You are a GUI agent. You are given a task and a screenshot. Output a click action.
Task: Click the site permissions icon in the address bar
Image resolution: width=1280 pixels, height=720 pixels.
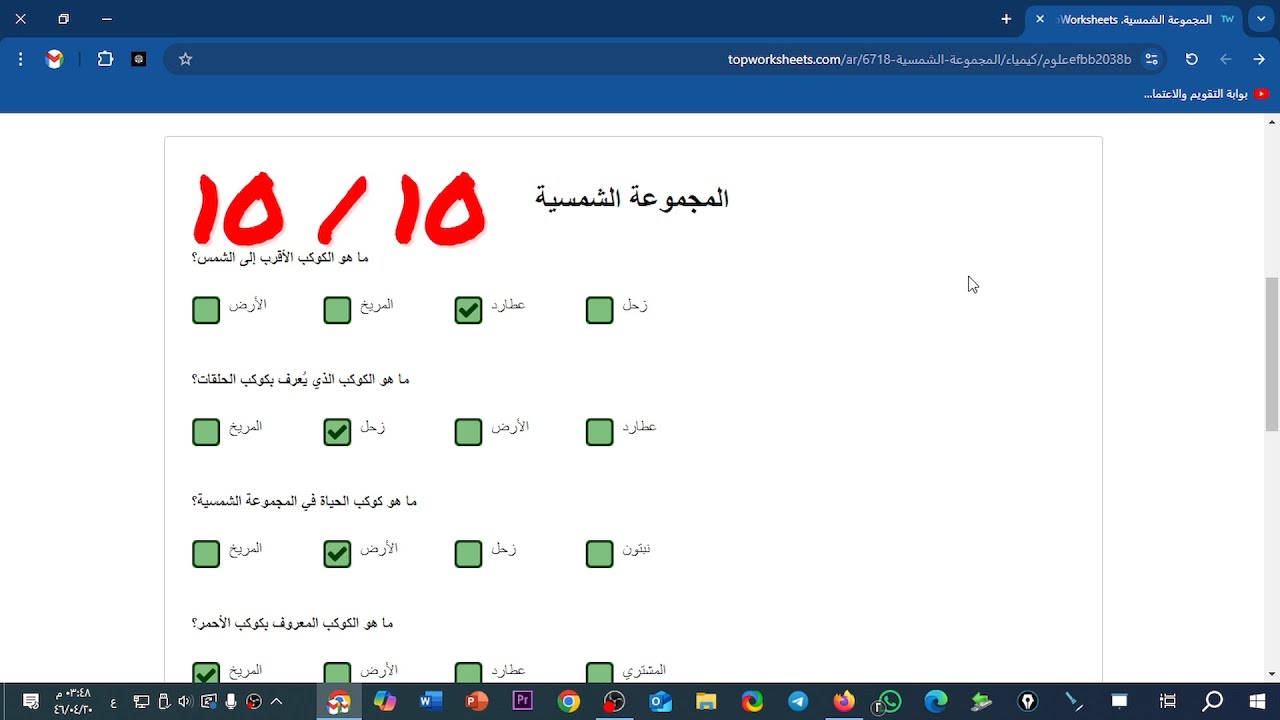(1151, 59)
